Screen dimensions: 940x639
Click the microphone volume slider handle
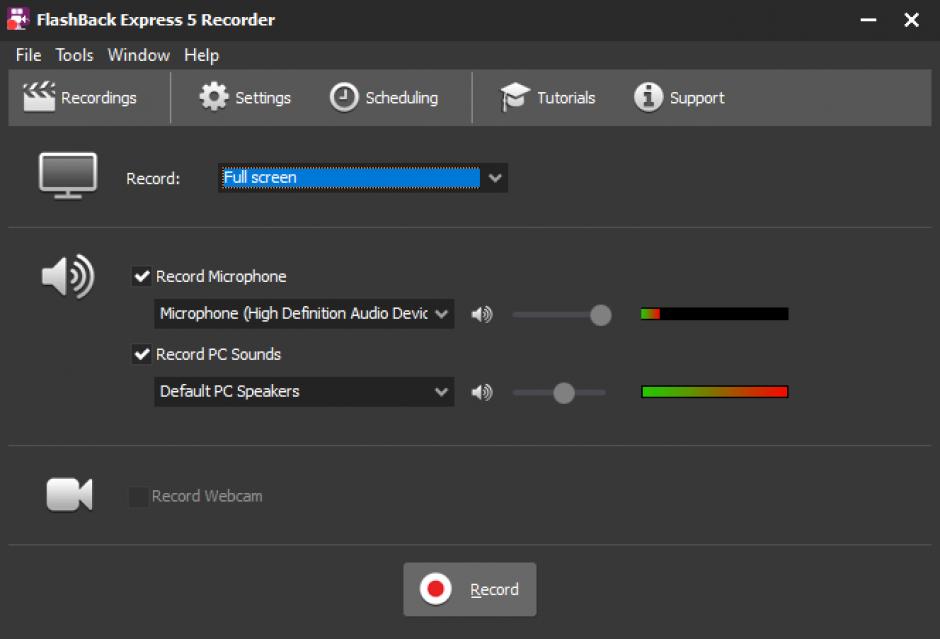tap(600, 315)
